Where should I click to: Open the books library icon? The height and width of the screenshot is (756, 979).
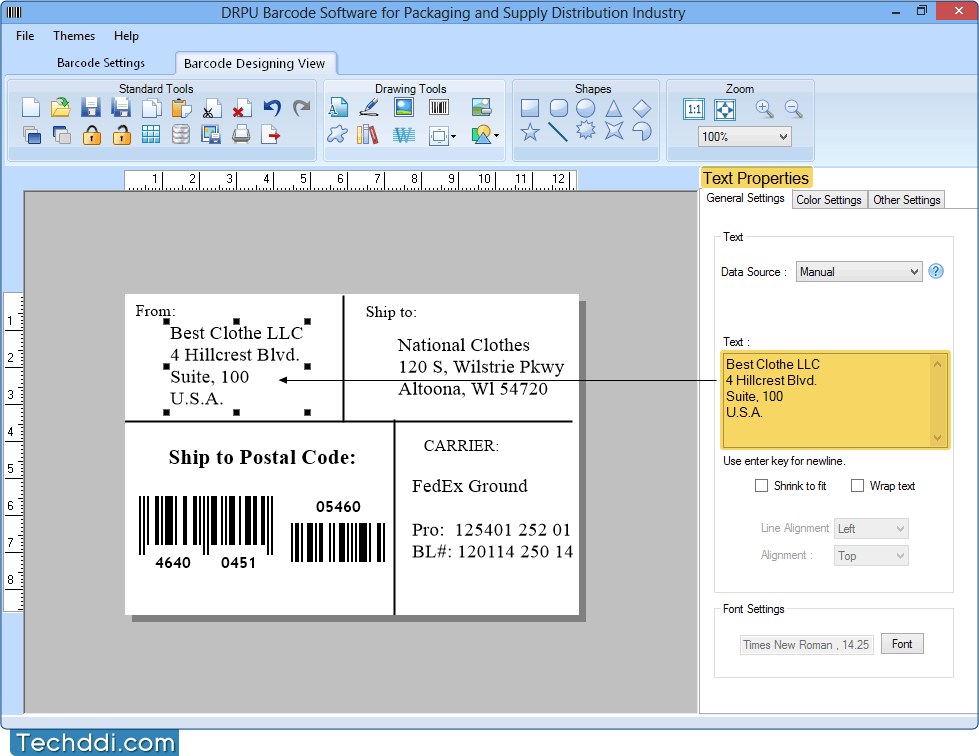pyautogui.click(x=368, y=134)
